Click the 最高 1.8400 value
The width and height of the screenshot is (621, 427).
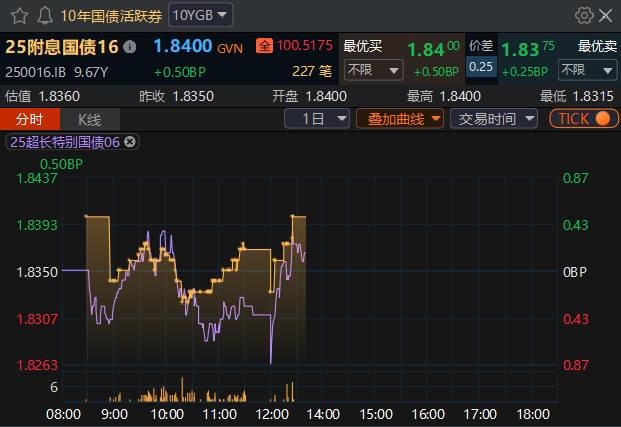point(444,96)
